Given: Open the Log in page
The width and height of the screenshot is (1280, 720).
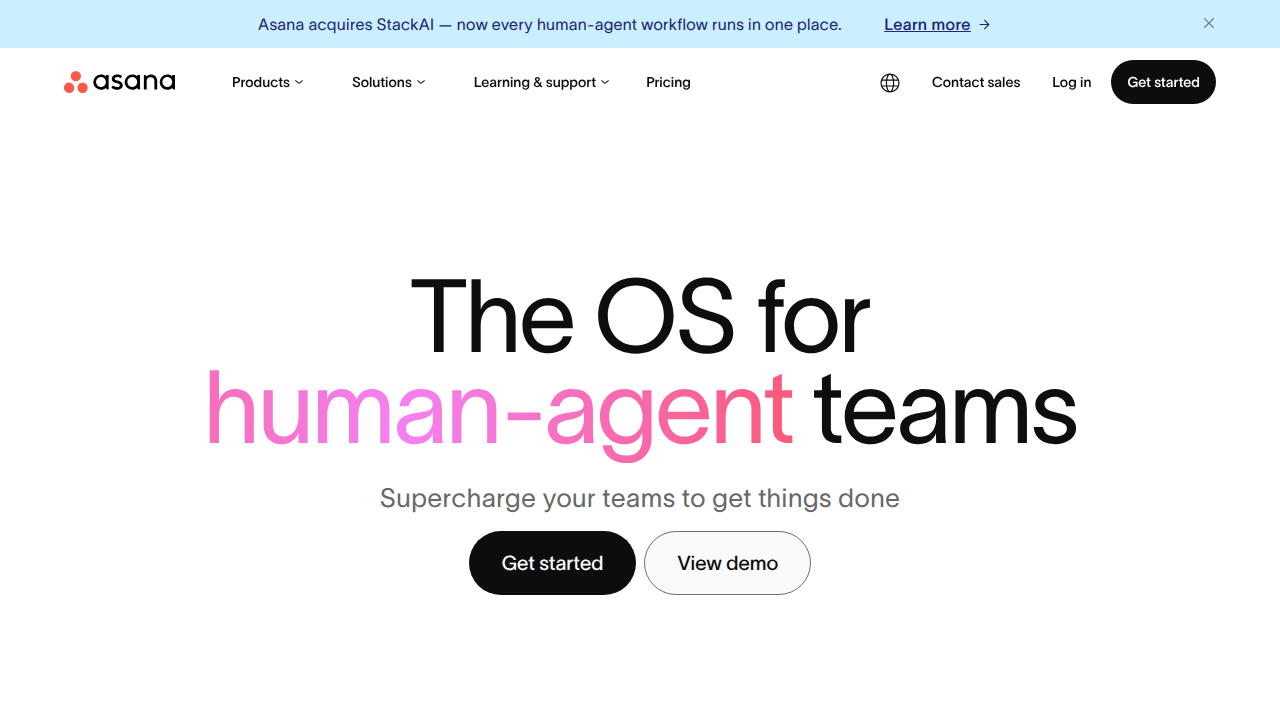Looking at the screenshot, I should tap(1071, 82).
